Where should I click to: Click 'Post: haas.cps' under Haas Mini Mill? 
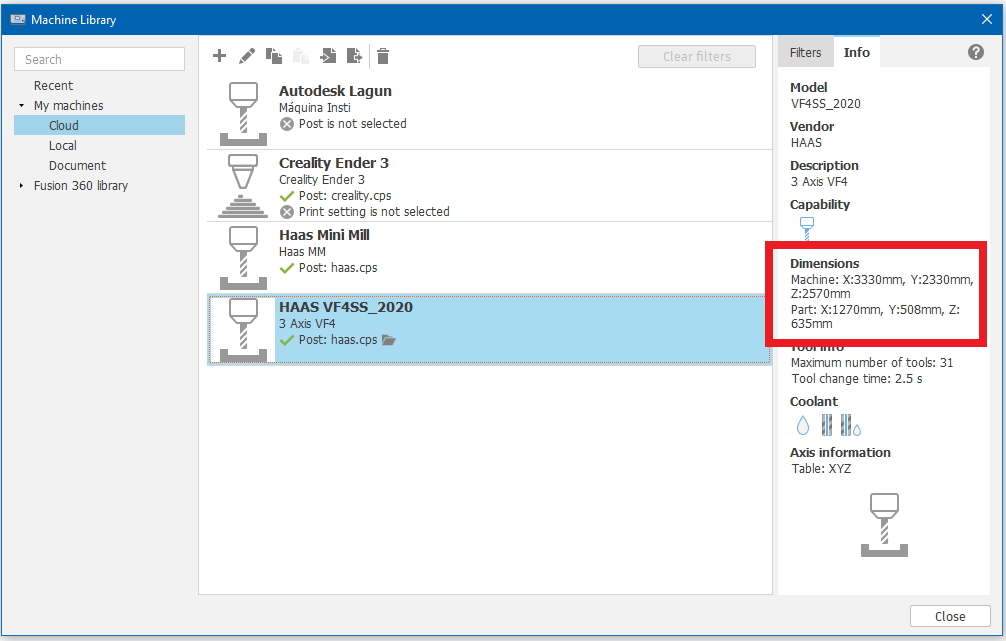(337, 268)
